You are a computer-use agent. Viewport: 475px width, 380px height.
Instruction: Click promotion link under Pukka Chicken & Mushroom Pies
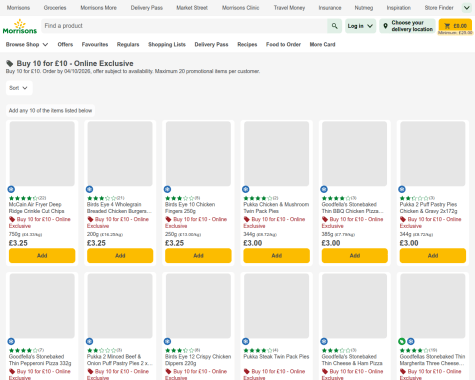pos(274,222)
